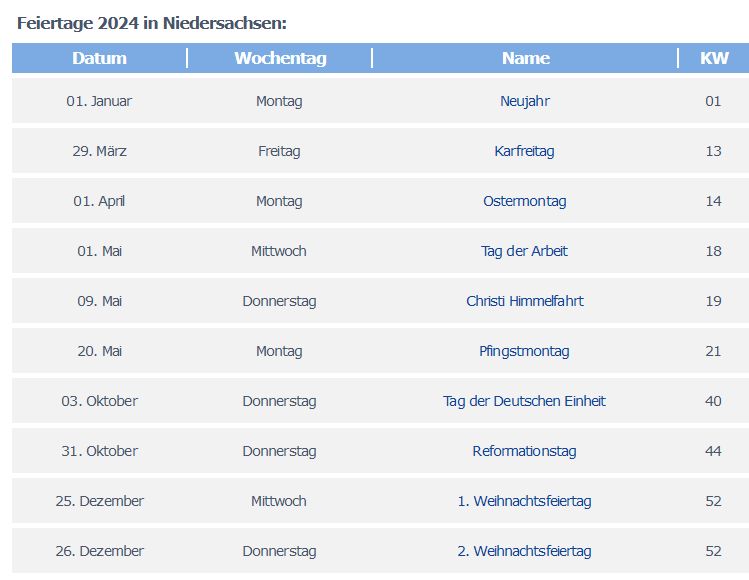This screenshot has height=580, width=749.
Task: Open the Karfreitag holiday link
Action: [x=524, y=151]
